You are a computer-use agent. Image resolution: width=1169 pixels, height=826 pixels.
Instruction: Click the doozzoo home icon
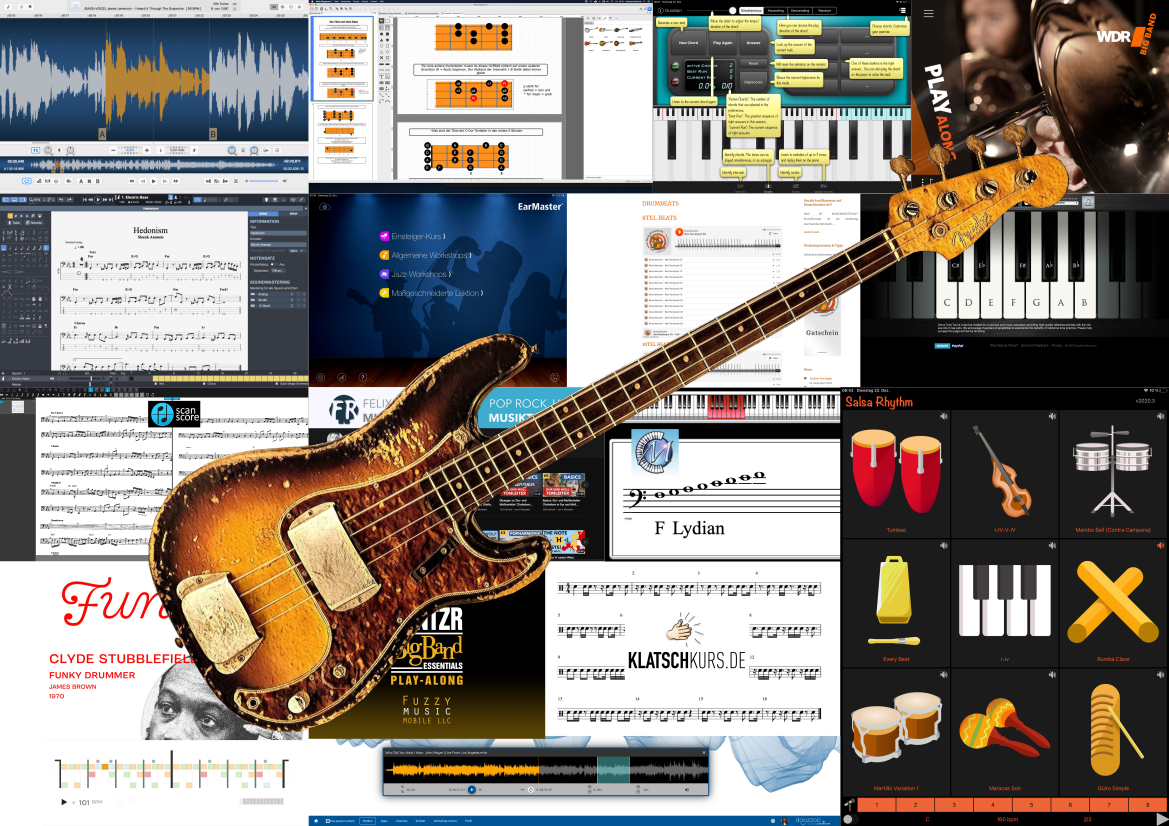point(316,821)
